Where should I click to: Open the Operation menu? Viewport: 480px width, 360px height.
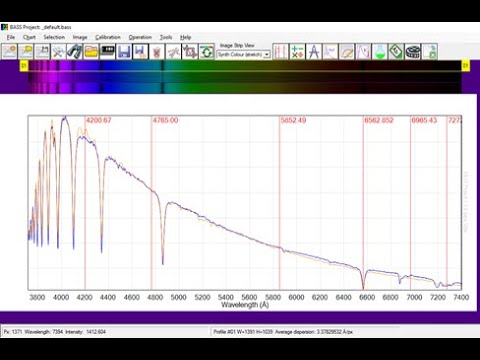click(x=140, y=37)
